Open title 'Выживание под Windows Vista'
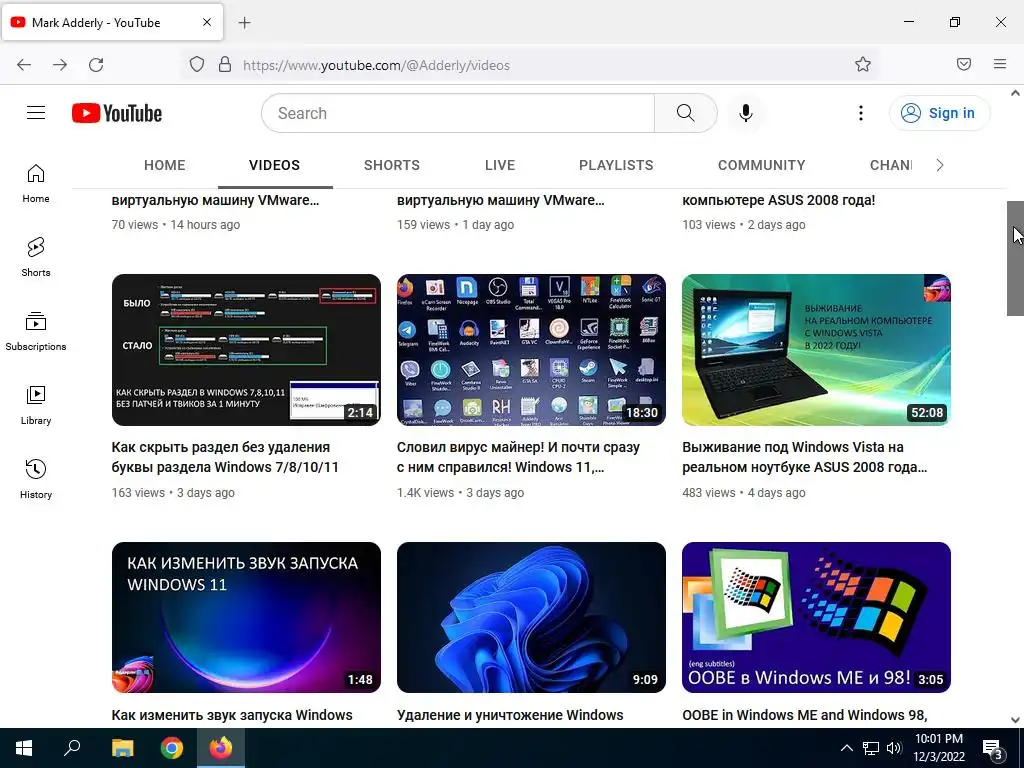The height and width of the screenshot is (768, 1024). pos(805,457)
